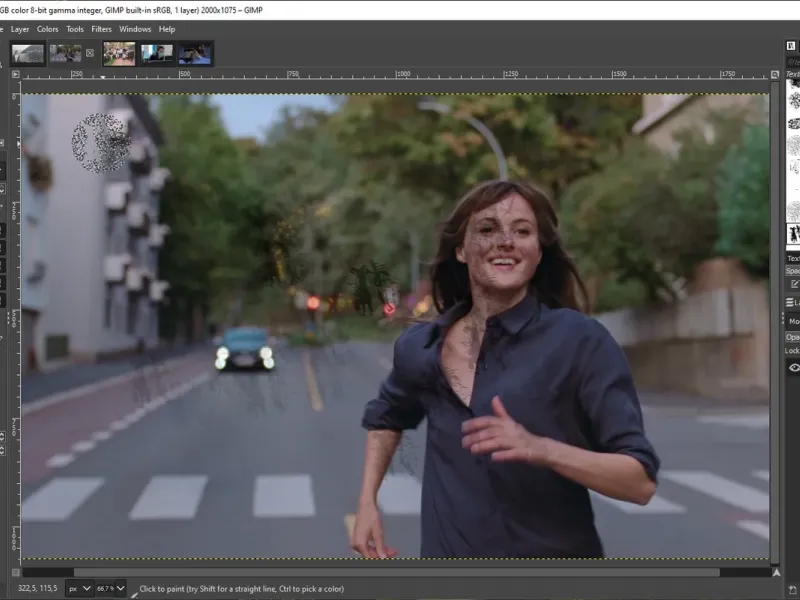Switch to the first image thumbnail tab
The height and width of the screenshot is (600, 800).
coord(27,53)
